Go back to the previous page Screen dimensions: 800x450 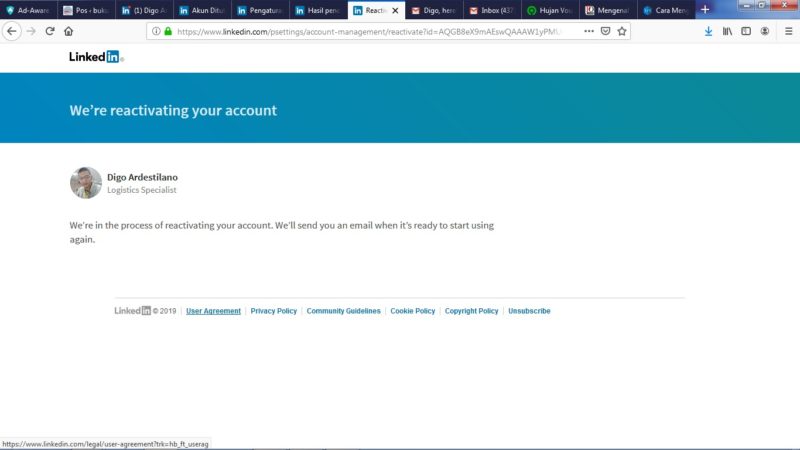coord(12,31)
